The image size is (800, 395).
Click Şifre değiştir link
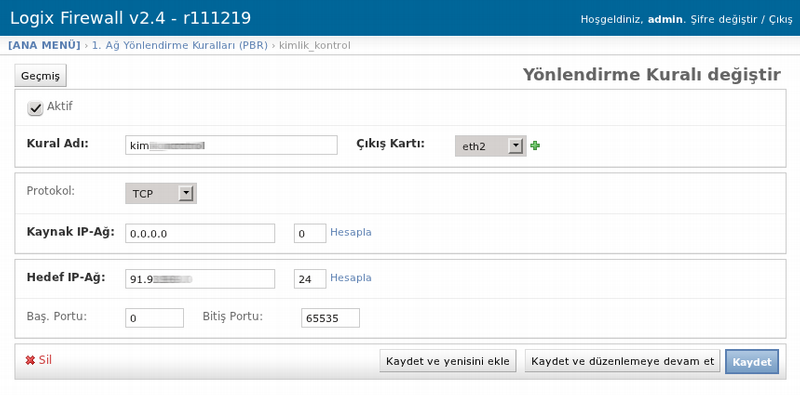tap(723, 19)
